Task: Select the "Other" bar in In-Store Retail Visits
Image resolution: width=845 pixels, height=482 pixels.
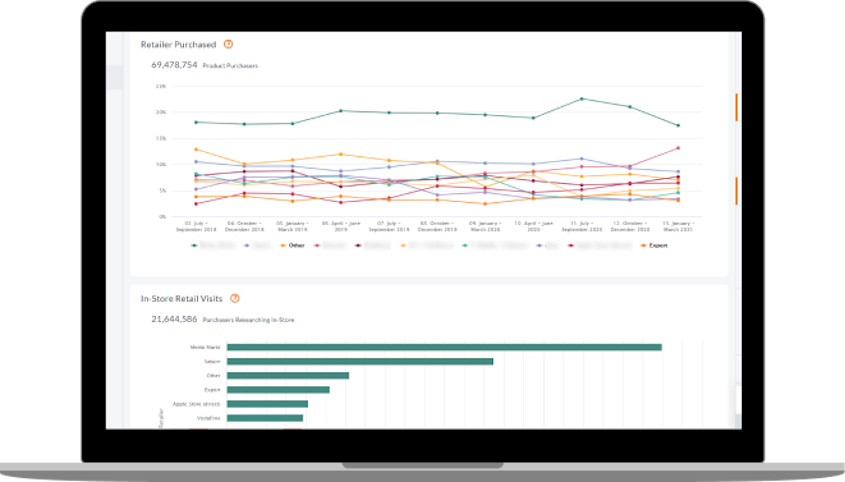Action: point(288,376)
